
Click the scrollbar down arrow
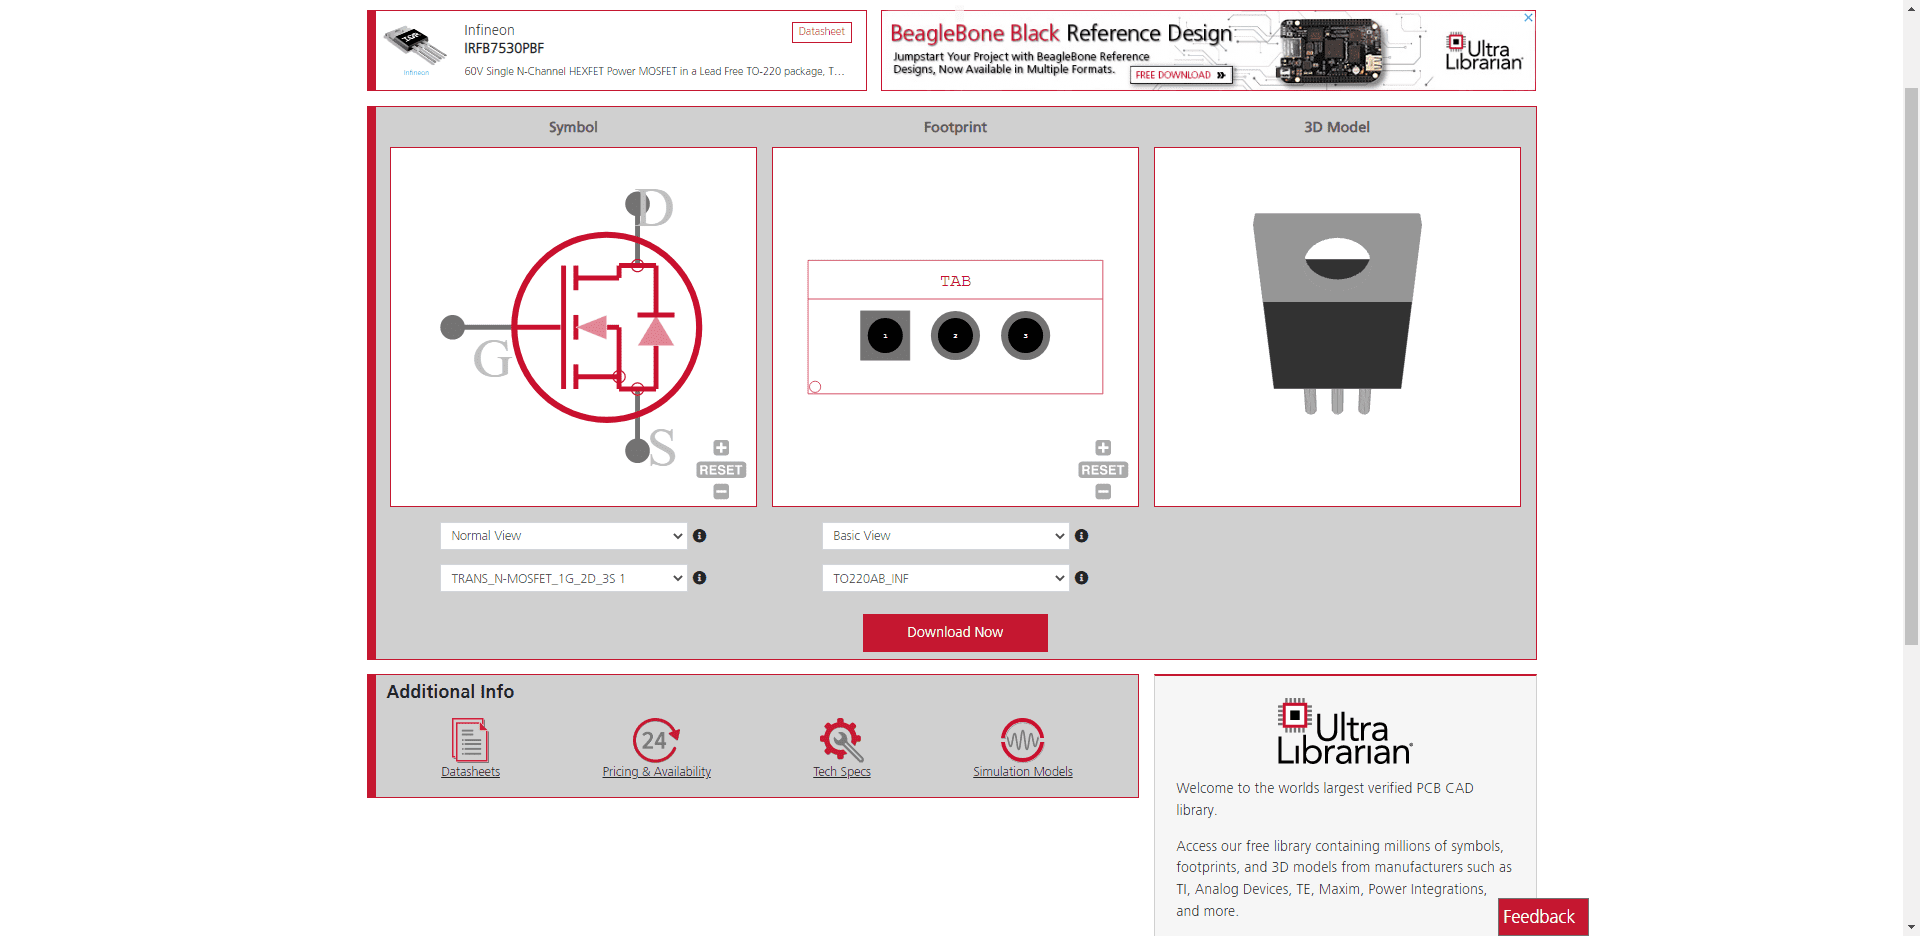(1911, 927)
